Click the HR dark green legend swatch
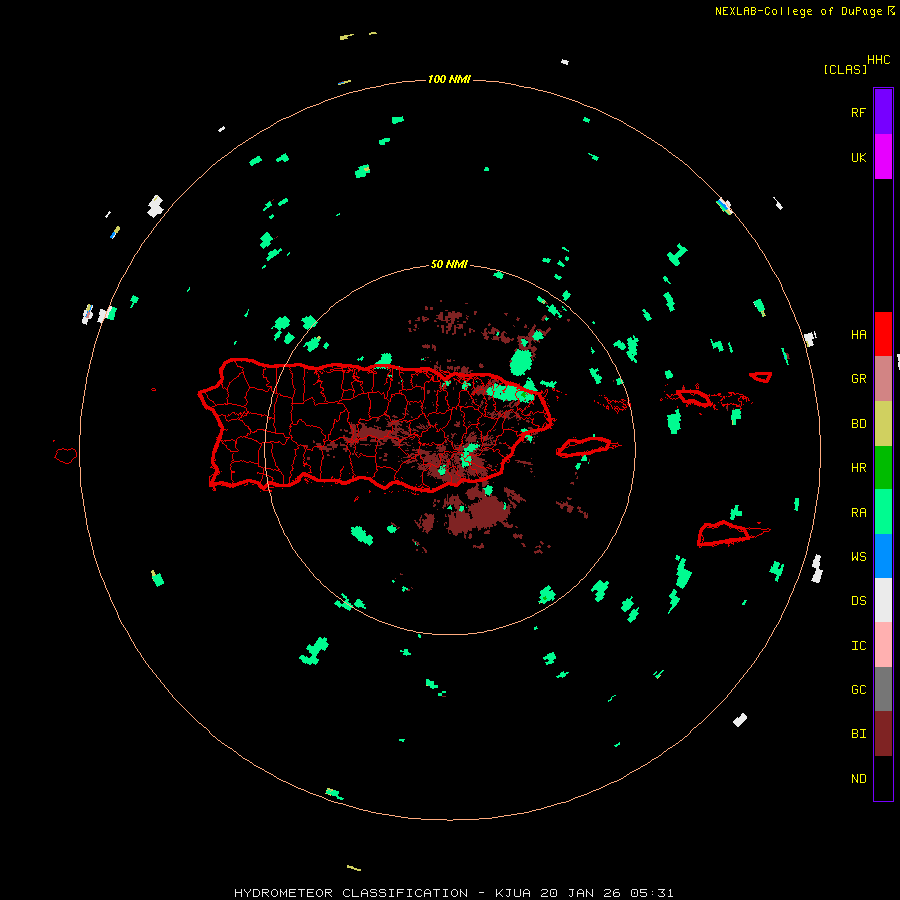 click(883, 468)
